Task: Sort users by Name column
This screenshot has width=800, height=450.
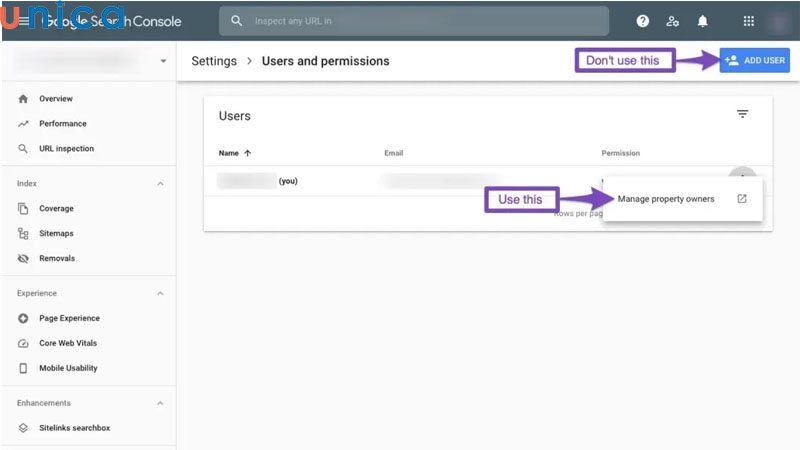Action: click(235, 153)
